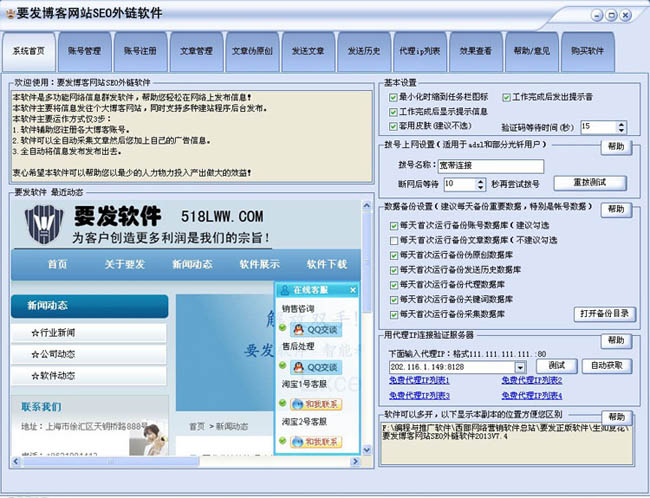Open the 免费代理IP列表4 link
The image size is (650, 498).
532,396
